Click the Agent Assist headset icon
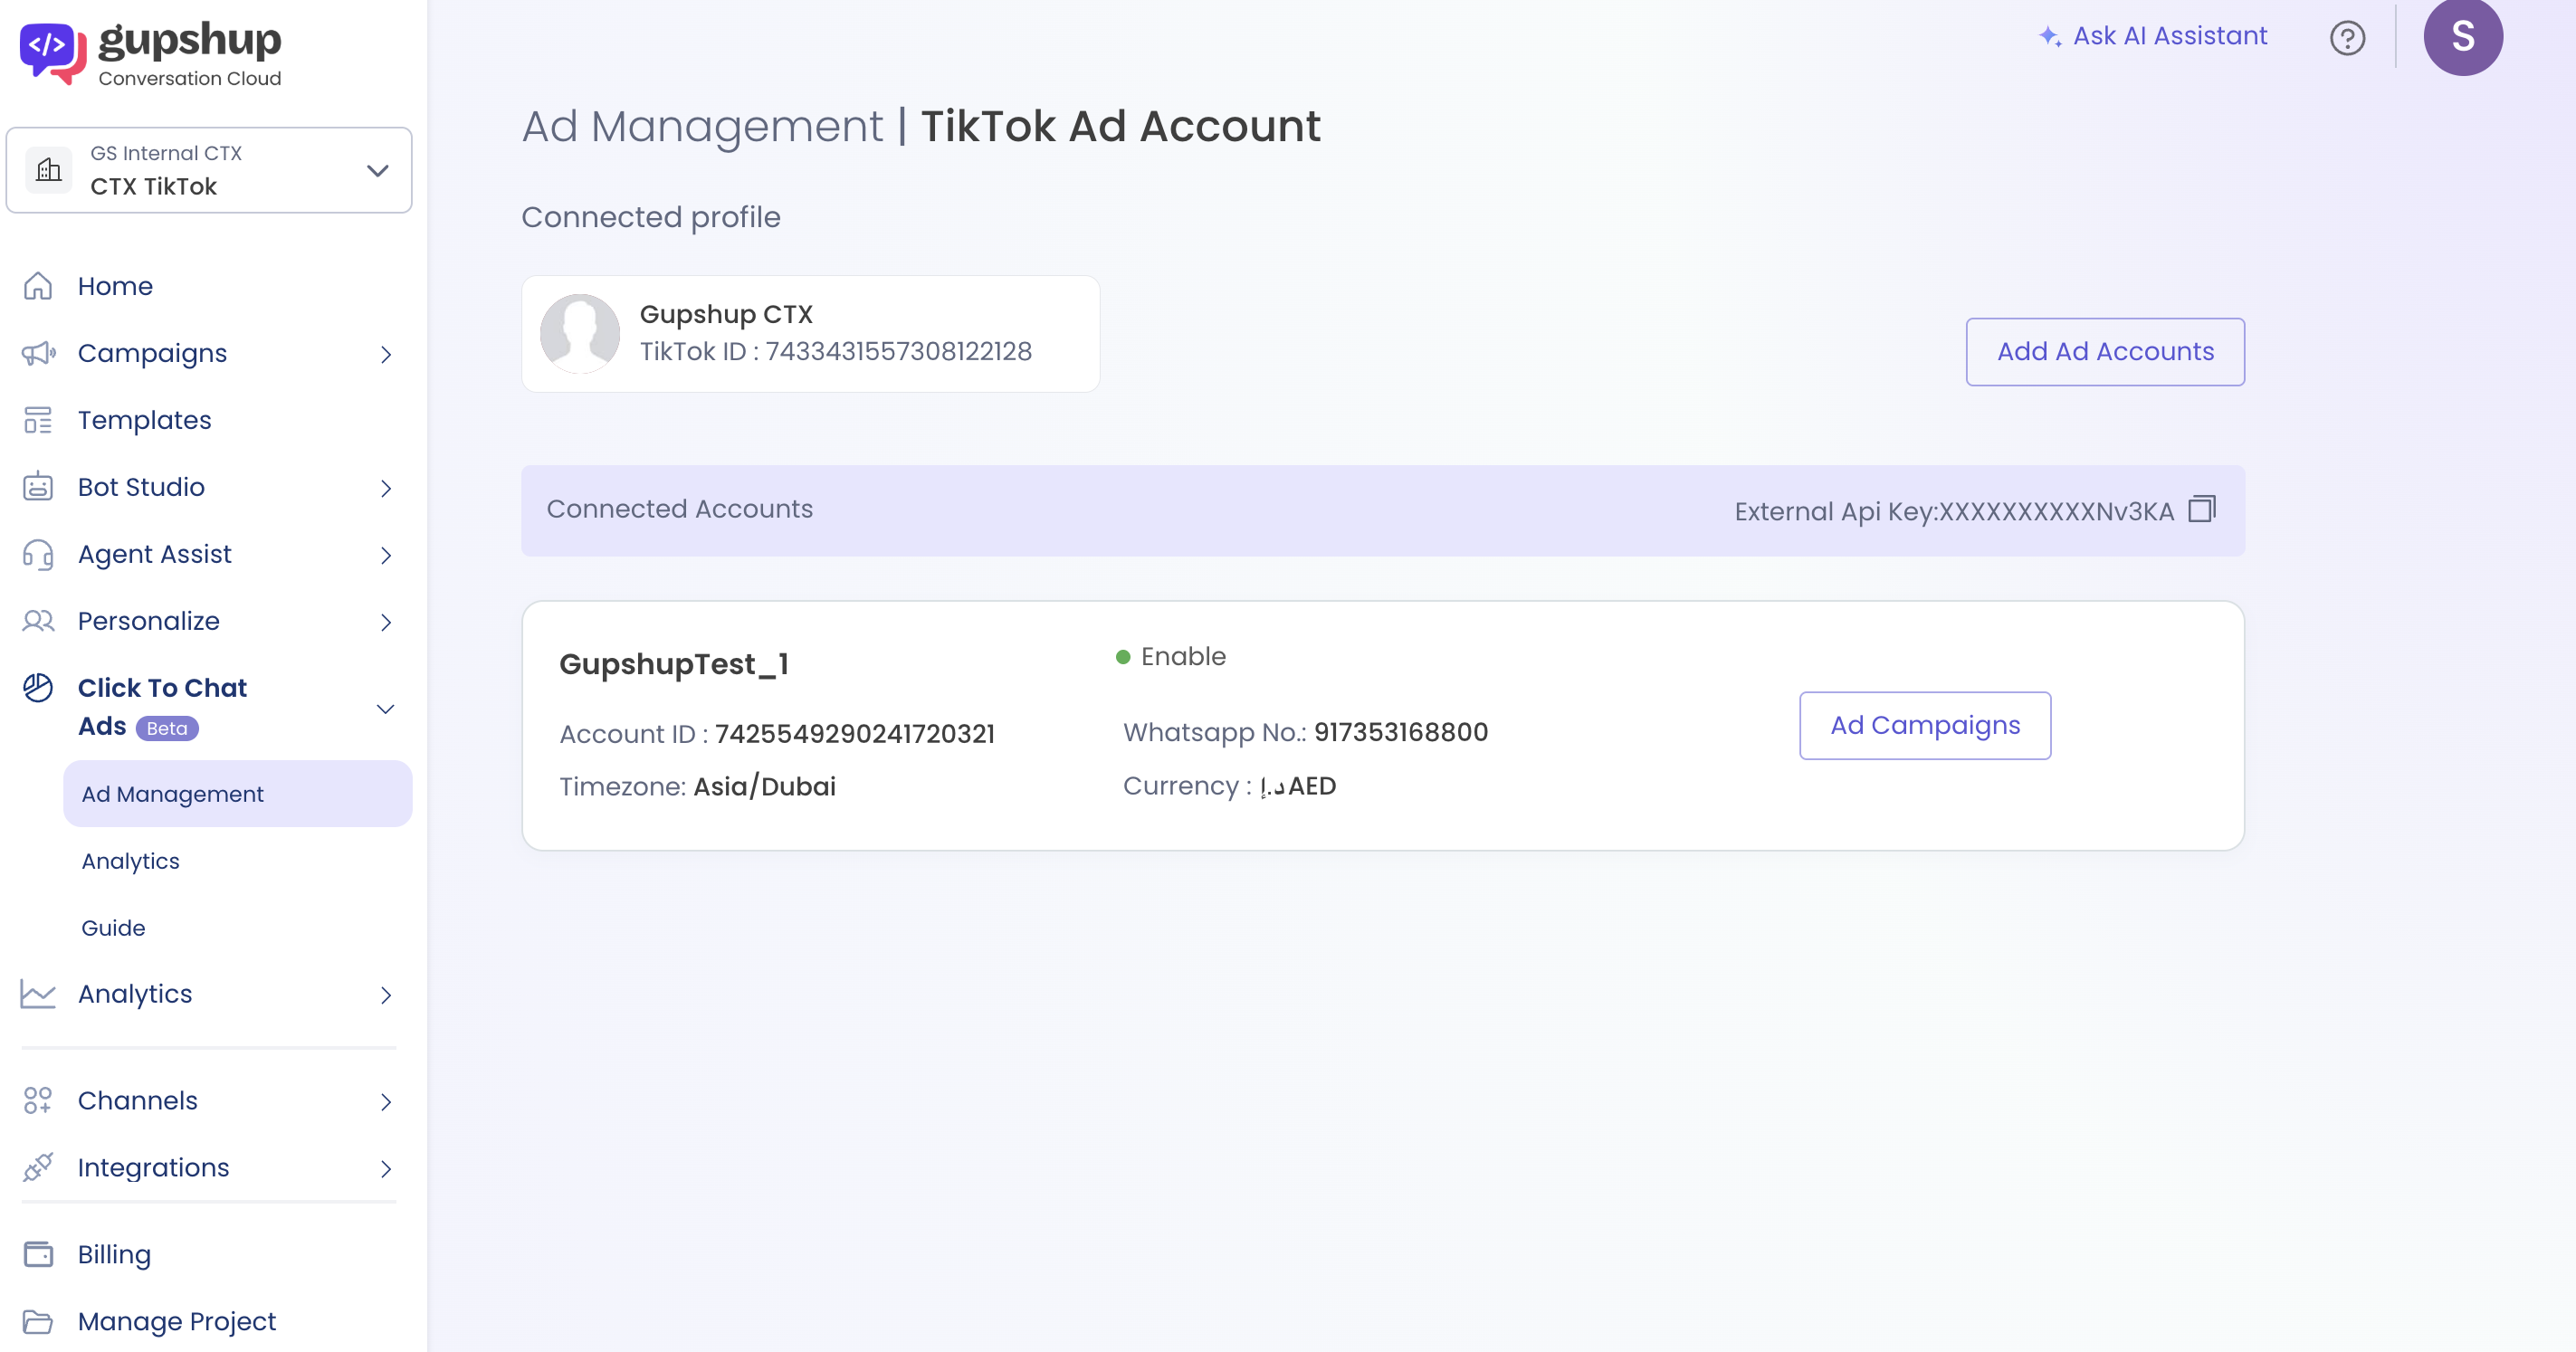Image resolution: width=2576 pixels, height=1352 pixels. (x=38, y=554)
